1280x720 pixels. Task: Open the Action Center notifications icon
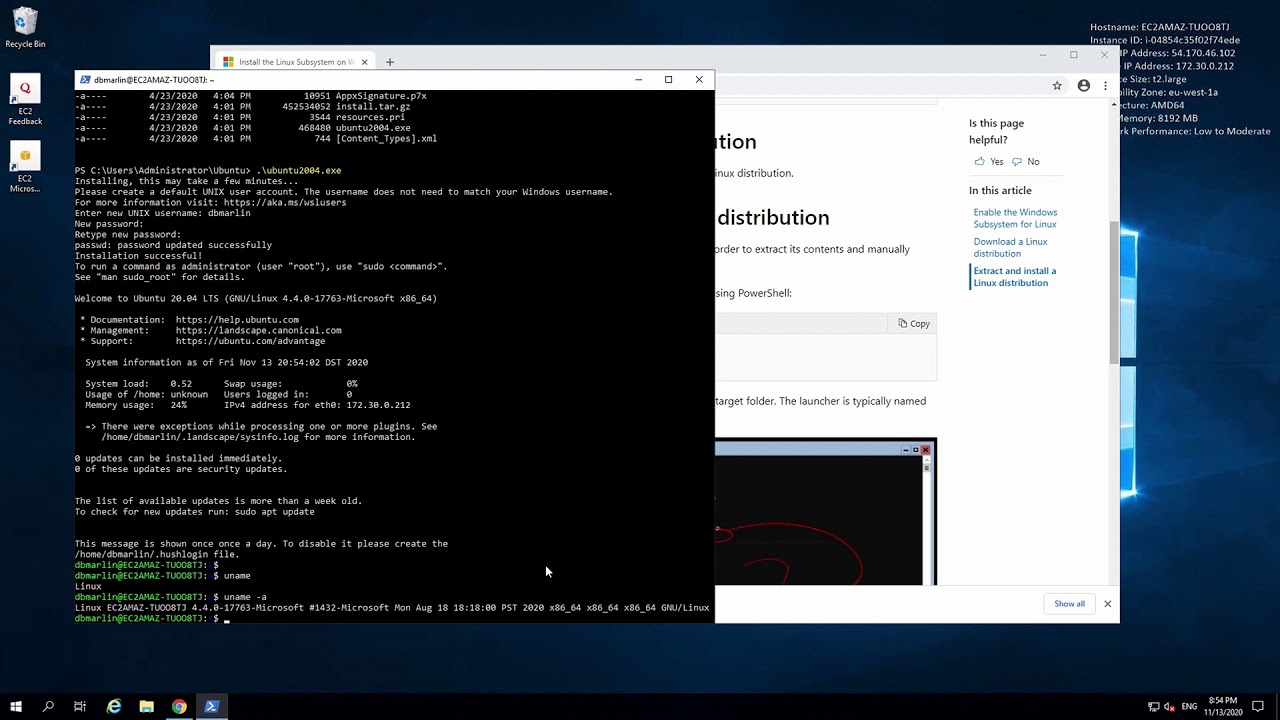click(x=1260, y=707)
